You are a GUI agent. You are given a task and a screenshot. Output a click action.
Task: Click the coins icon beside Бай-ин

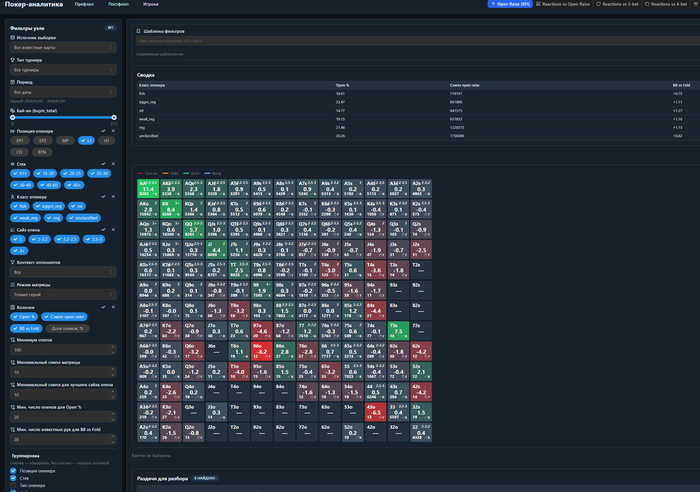pos(12,111)
